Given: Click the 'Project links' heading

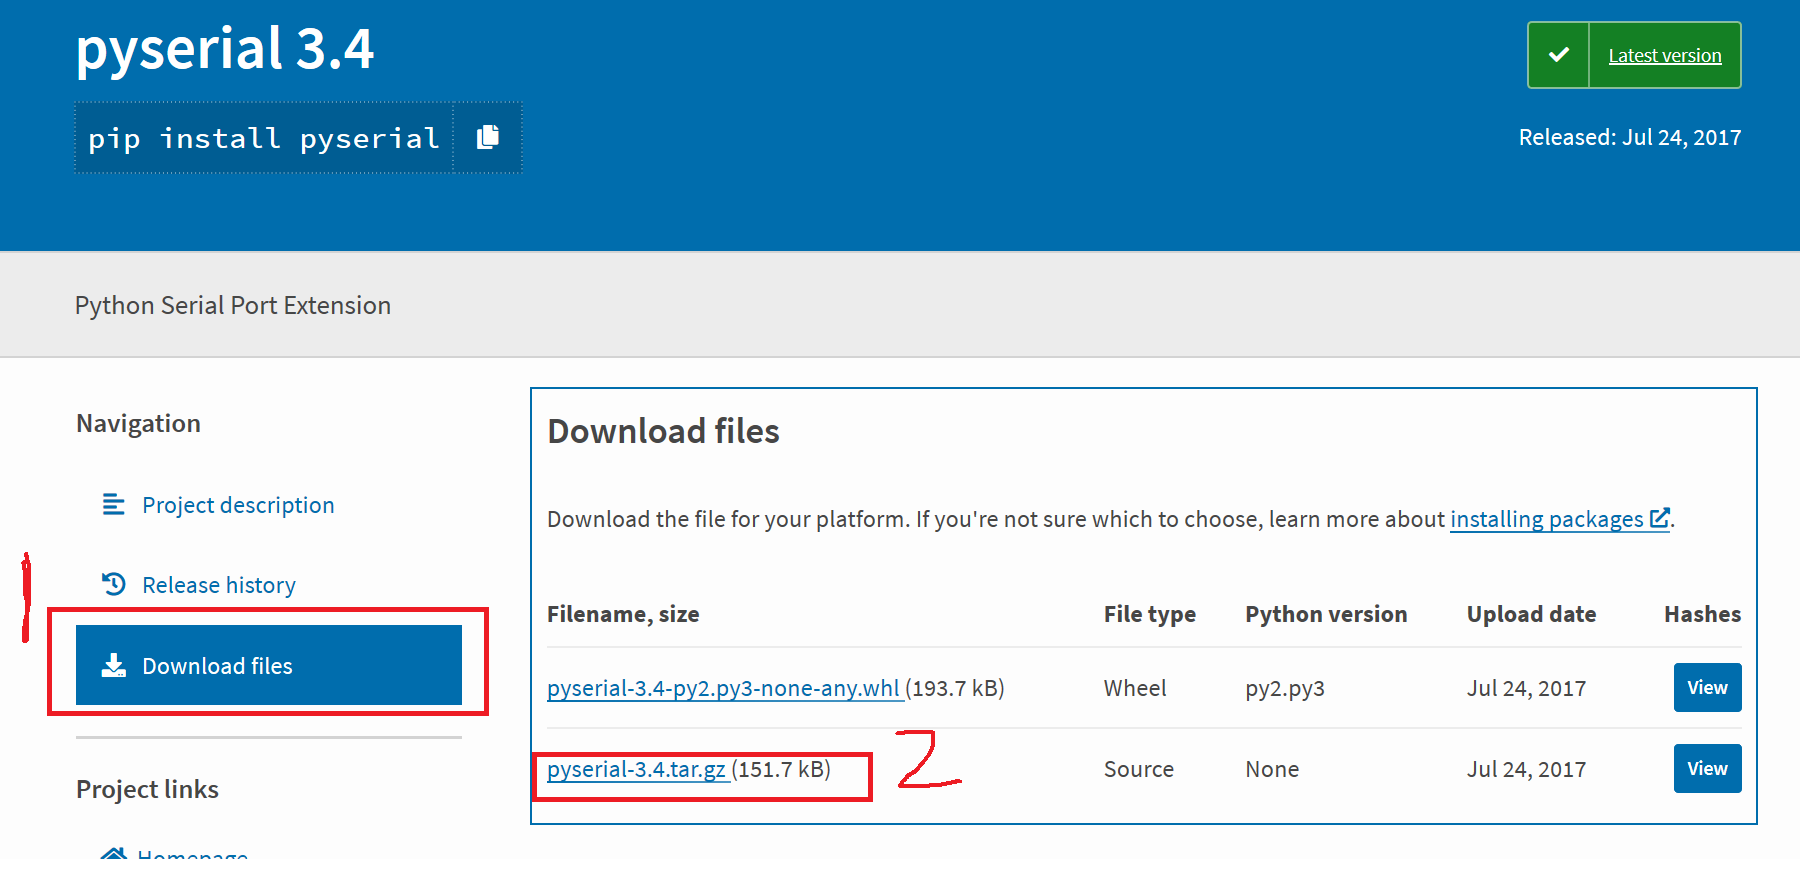Looking at the screenshot, I should click(147, 789).
